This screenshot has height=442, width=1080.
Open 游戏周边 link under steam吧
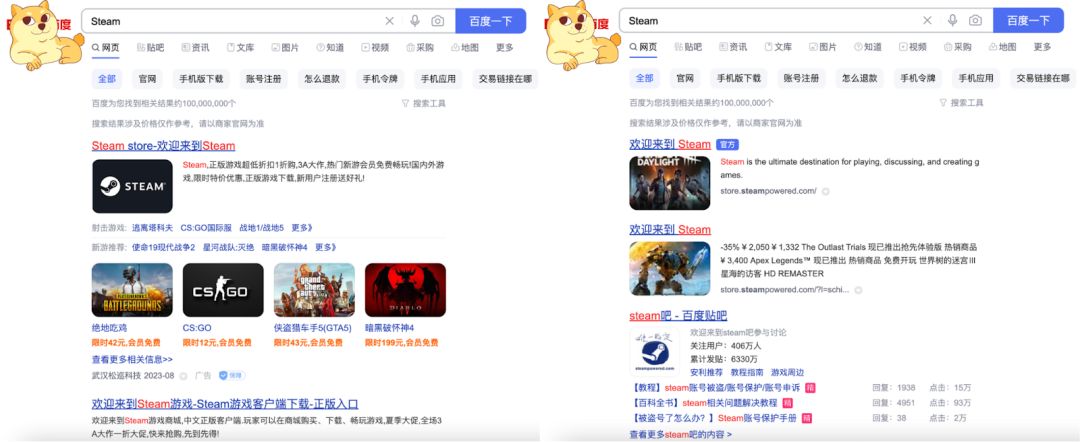(x=787, y=372)
